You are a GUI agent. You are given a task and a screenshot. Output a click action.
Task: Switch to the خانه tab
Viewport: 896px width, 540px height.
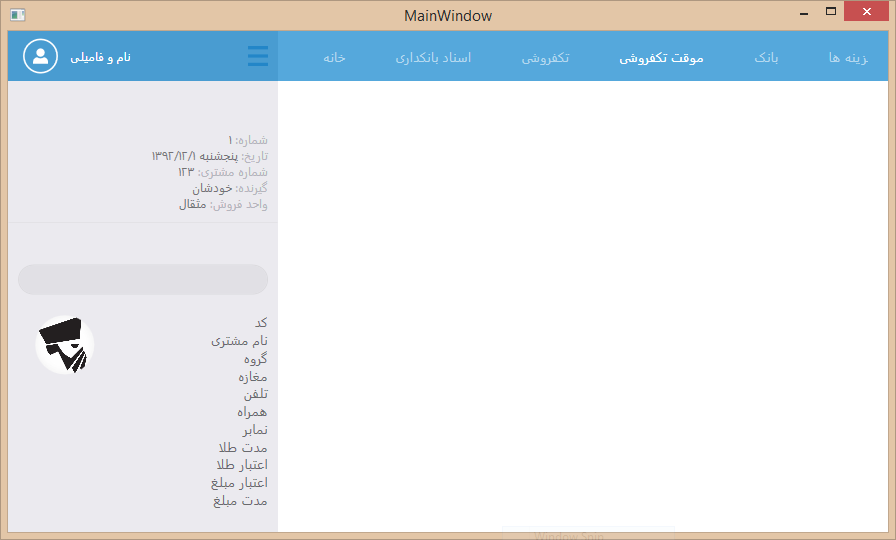click(x=334, y=58)
